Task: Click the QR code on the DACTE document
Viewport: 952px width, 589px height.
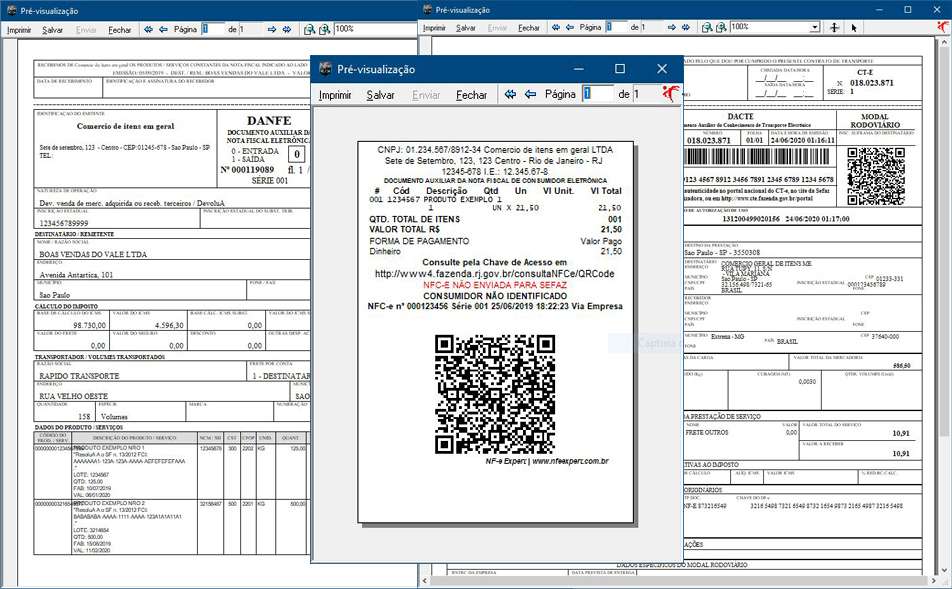Action: point(876,176)
